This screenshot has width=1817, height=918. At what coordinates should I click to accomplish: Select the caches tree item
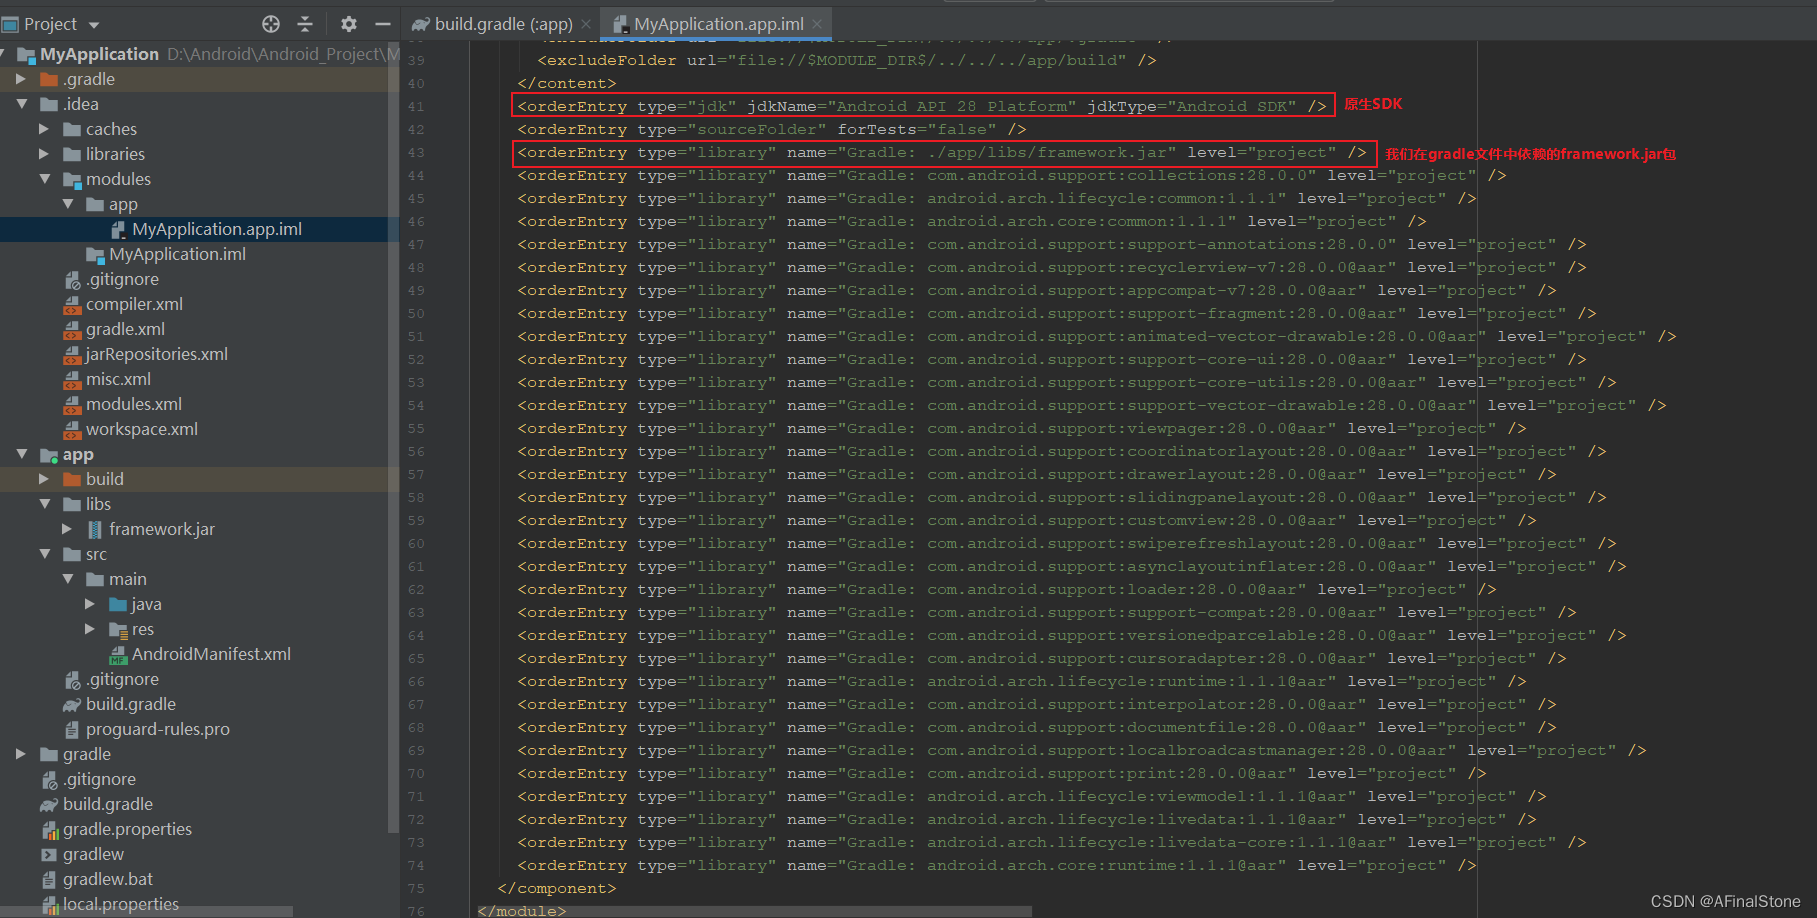pos(111,129)
